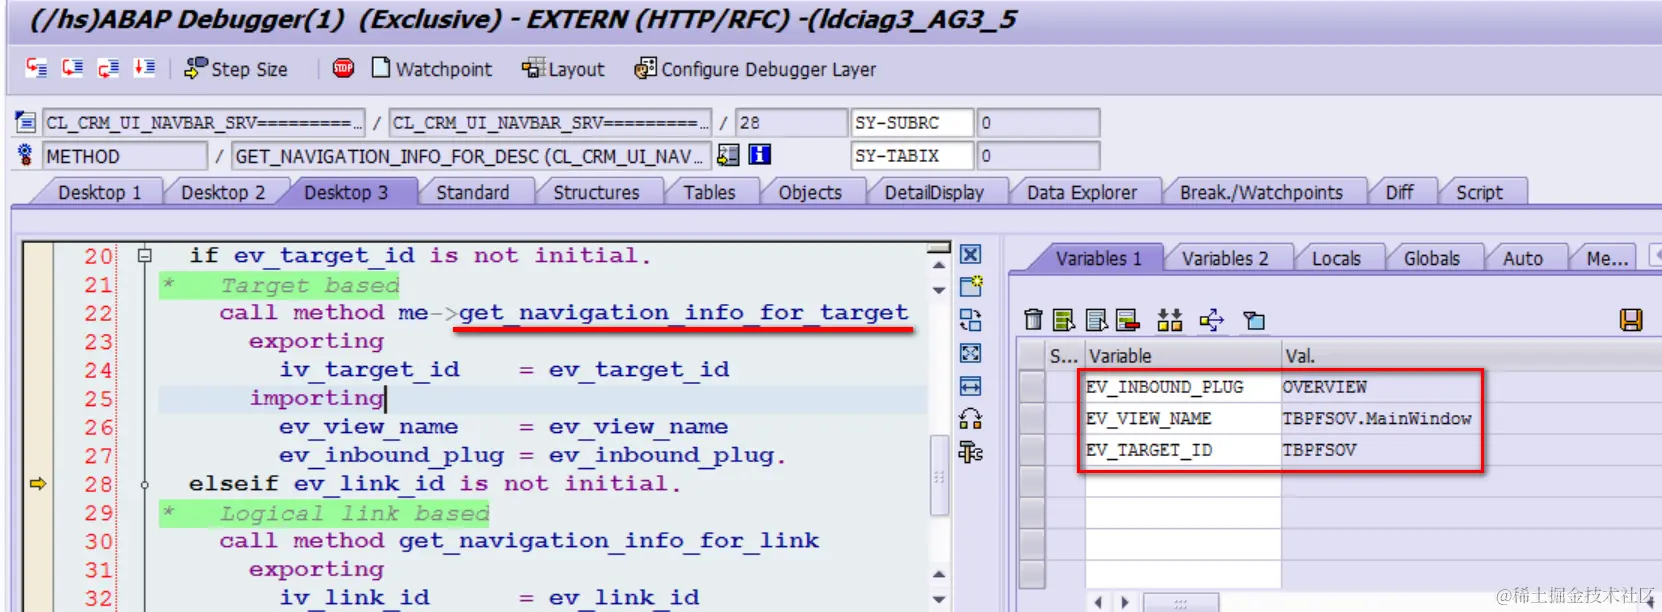
Task: Click the Execute (step over) icon
Action: pyautogui.click(x=72, y=68)
